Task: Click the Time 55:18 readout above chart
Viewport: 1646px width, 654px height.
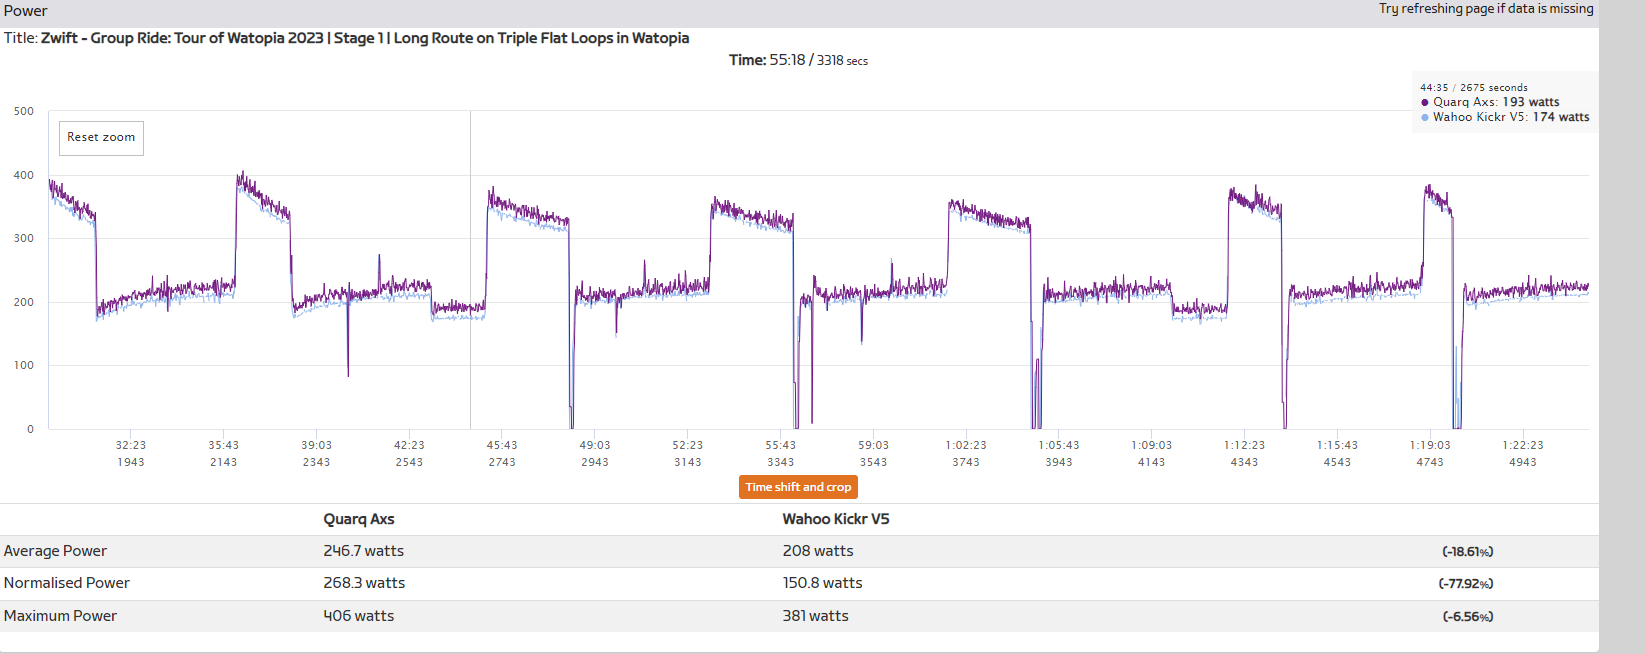Action: pyautogui.click(x=798, y=60)
